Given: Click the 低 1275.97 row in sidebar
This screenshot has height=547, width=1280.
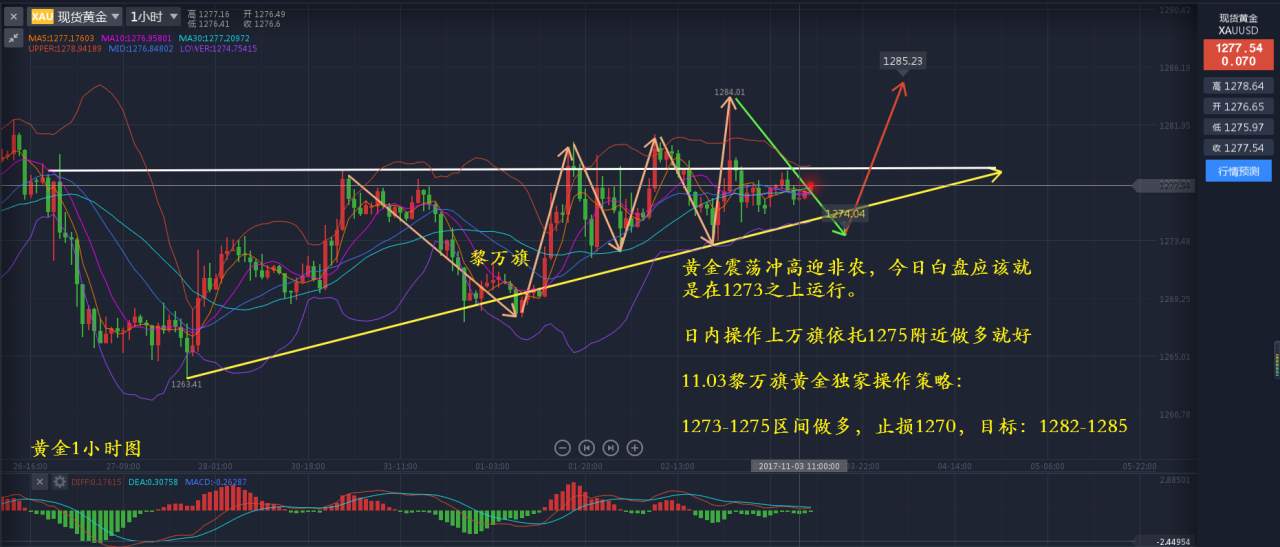Looking at the screenshot, I should pos(1238,127).
